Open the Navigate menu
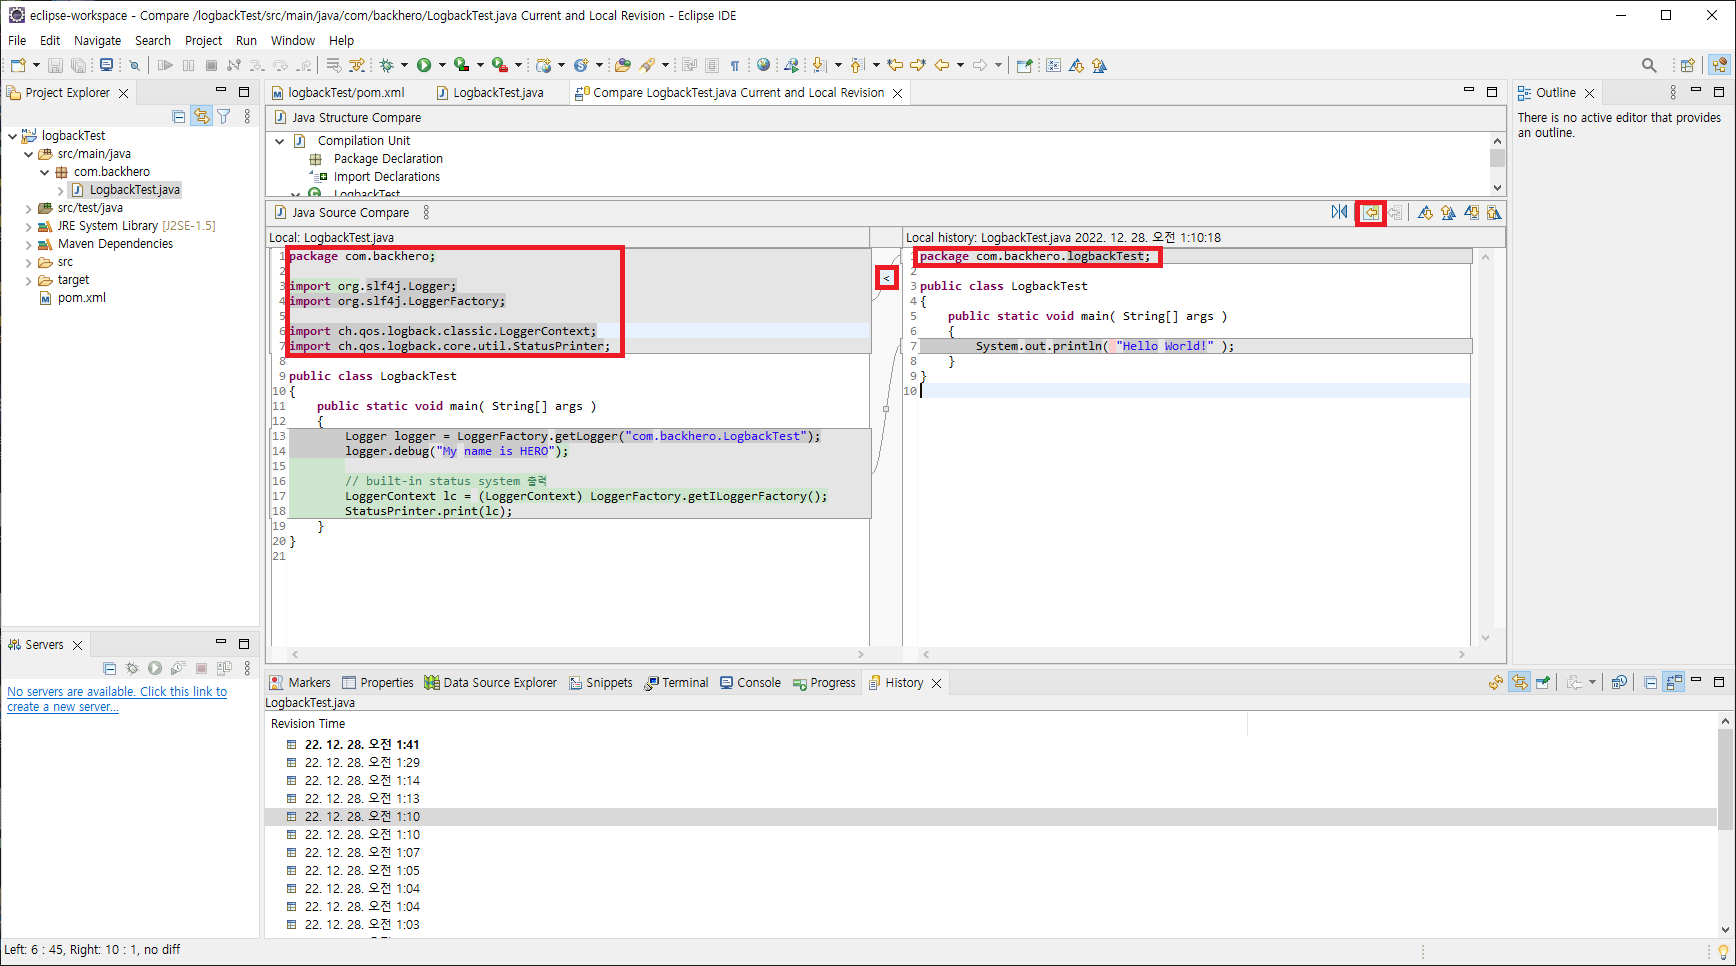This screenshot has width=1736, height=966. [x=97, y=40]
